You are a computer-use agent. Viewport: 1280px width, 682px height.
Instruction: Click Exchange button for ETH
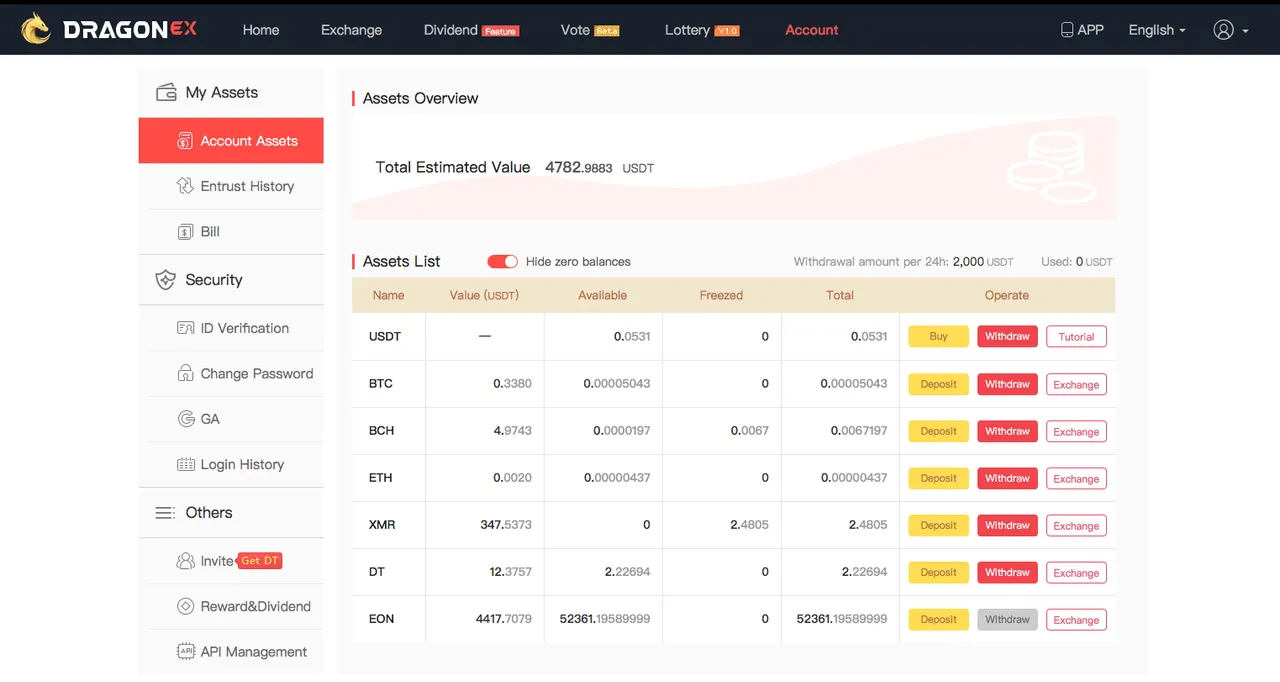coord(1076,478)
